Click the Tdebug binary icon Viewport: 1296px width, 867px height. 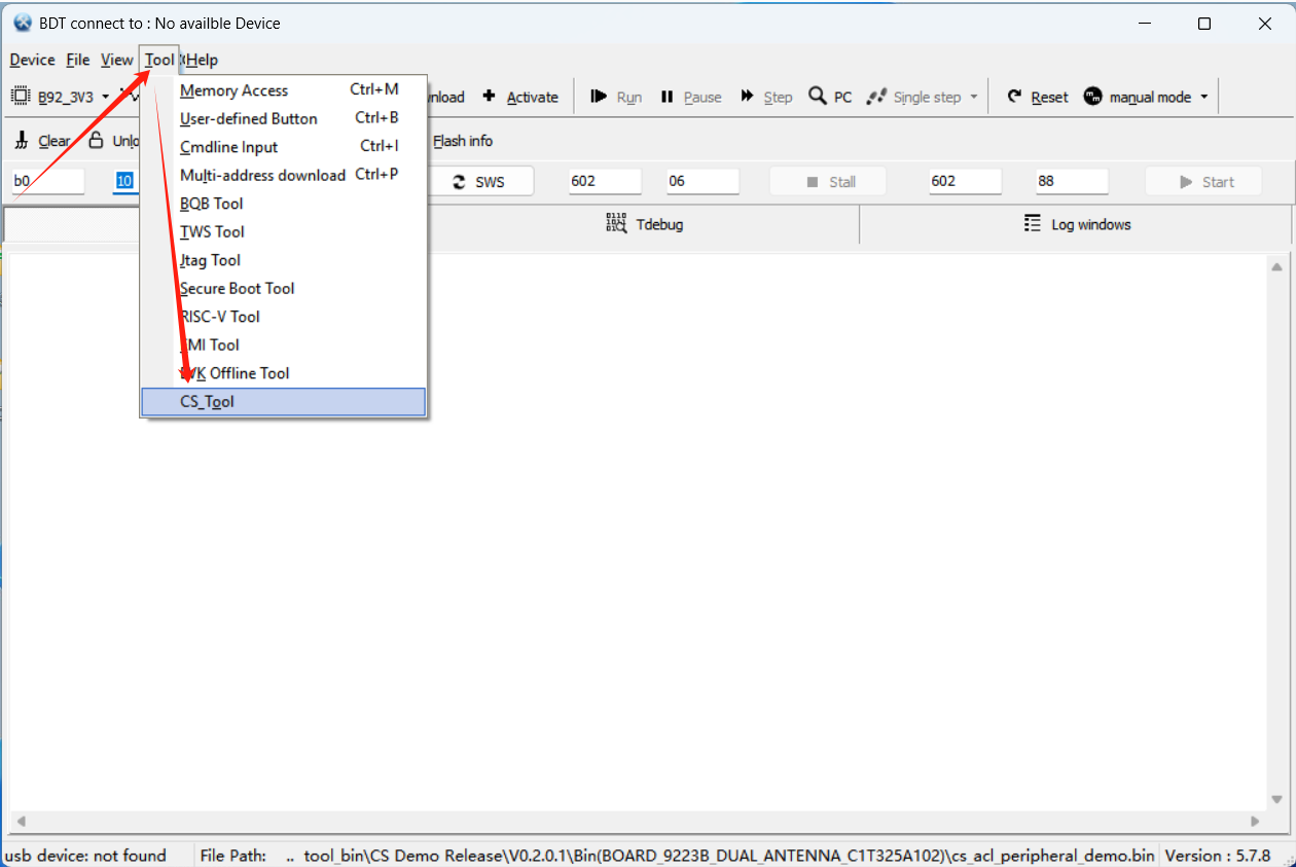click(617, 224)
